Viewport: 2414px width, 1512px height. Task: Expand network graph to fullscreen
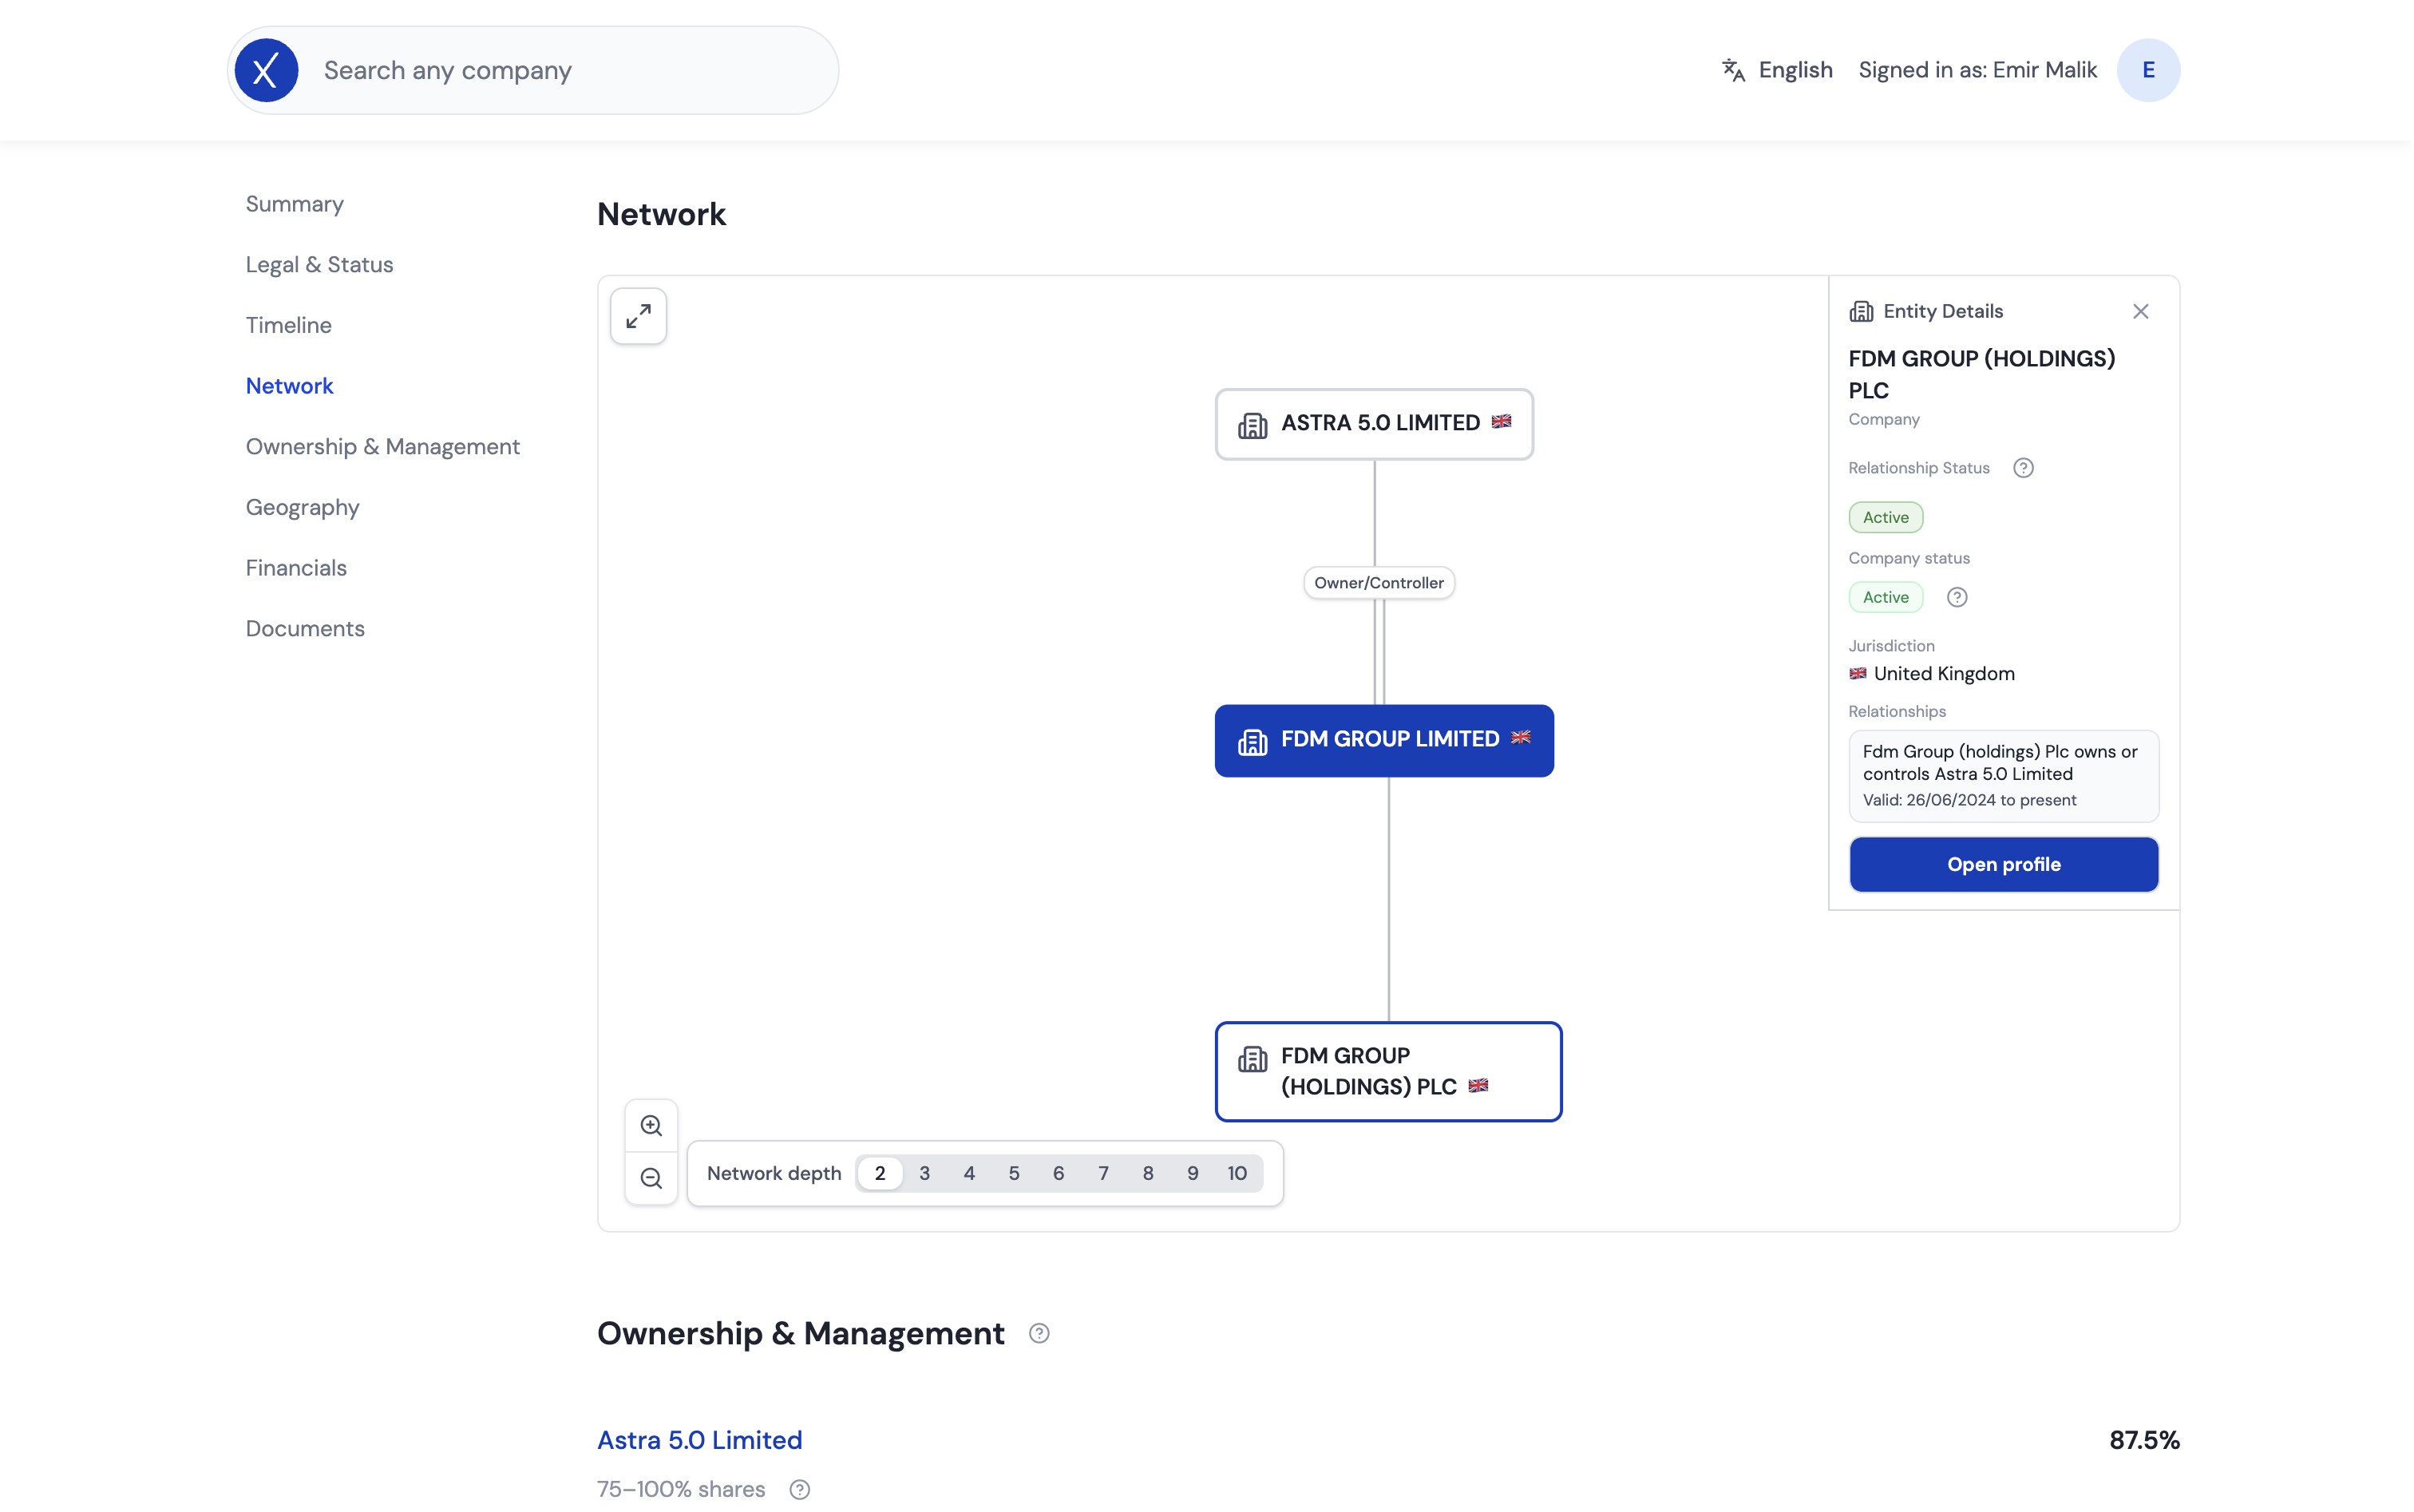pyautogui.click(x=638, y=317)
